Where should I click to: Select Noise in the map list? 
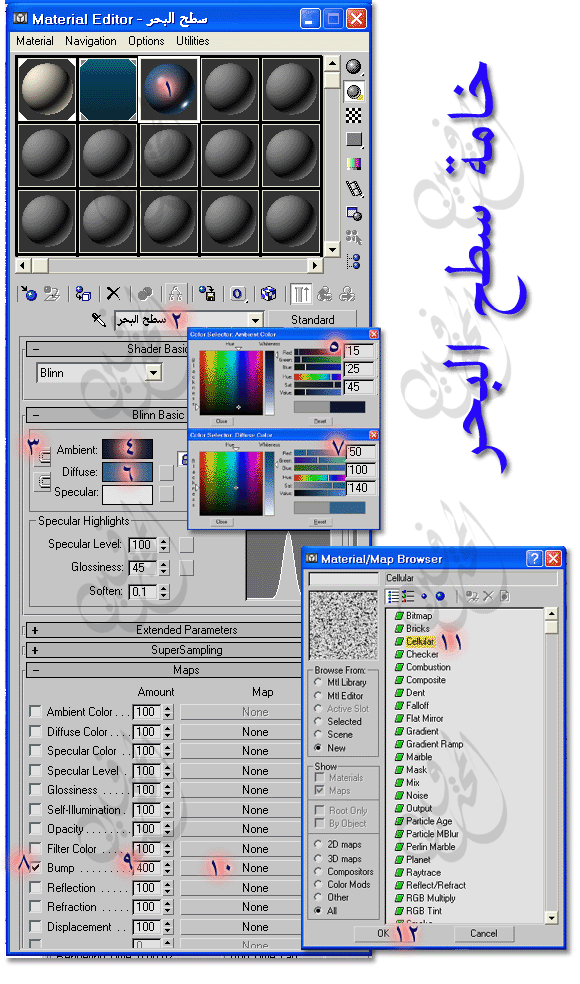417,796
